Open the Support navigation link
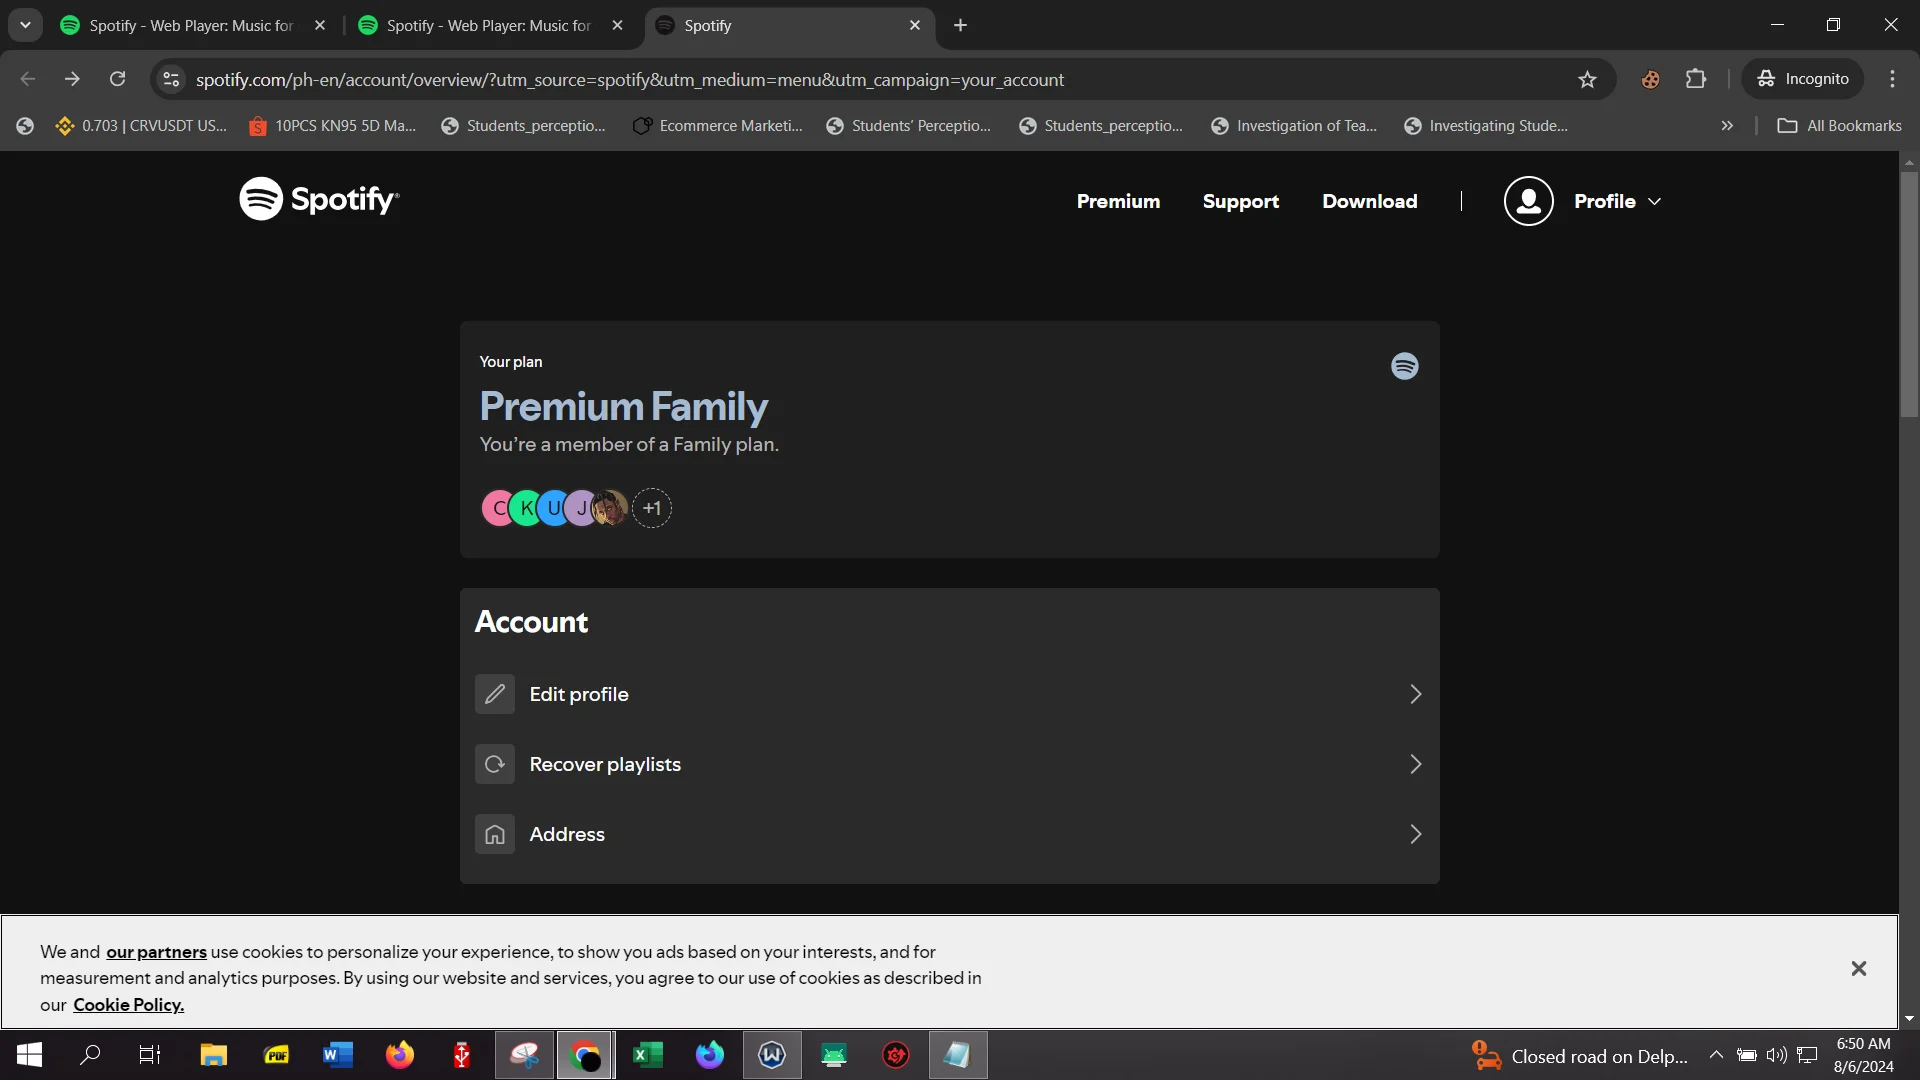1920x1080 pixels. point(1240,201)
